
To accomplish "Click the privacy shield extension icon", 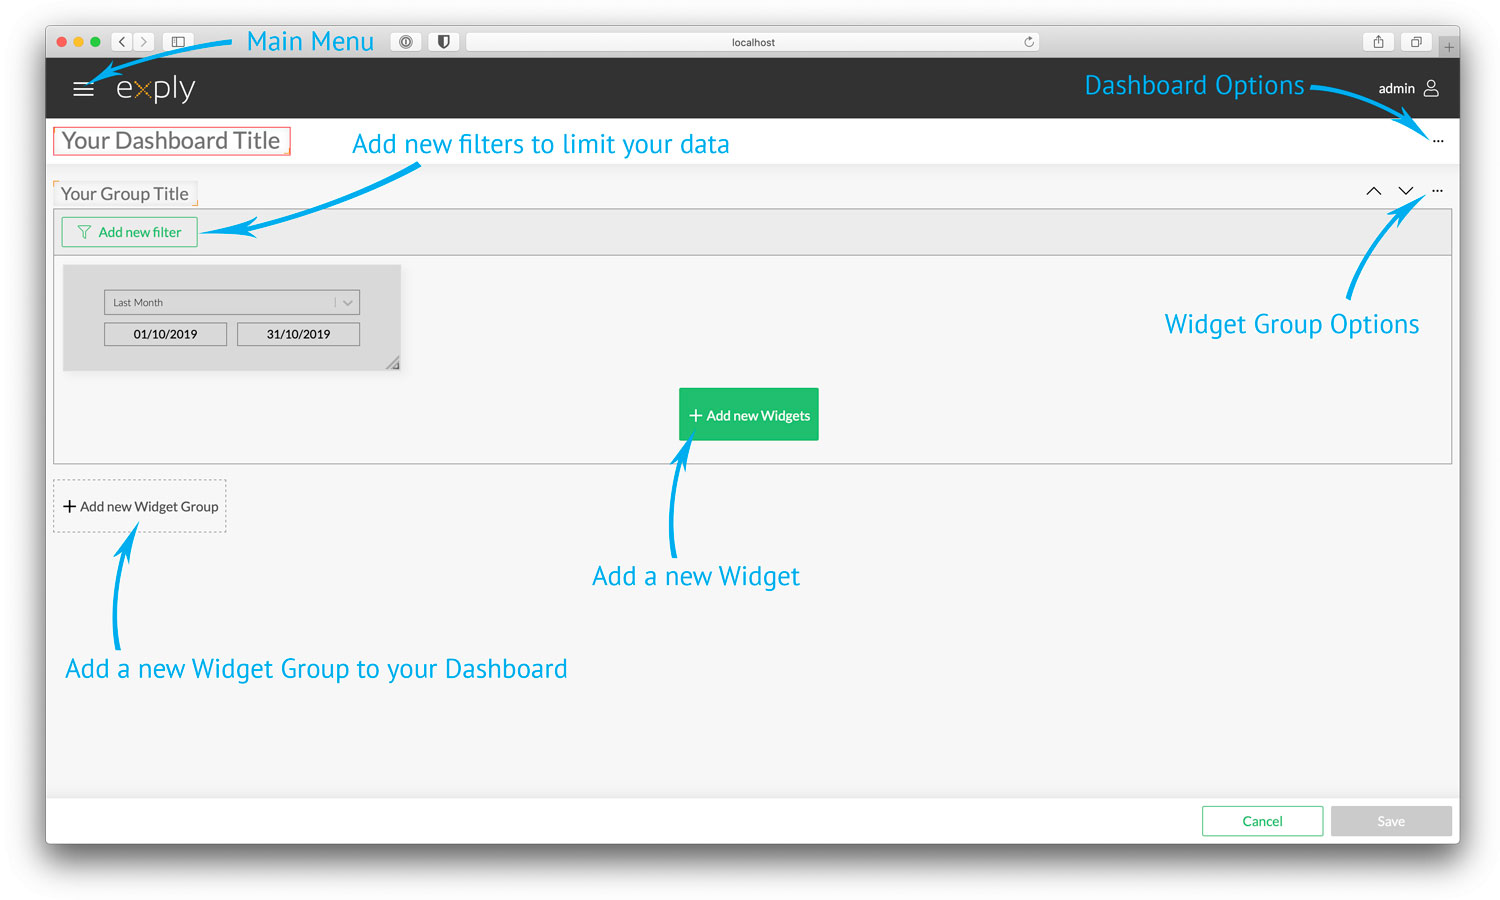I will (x=443, y=42).
